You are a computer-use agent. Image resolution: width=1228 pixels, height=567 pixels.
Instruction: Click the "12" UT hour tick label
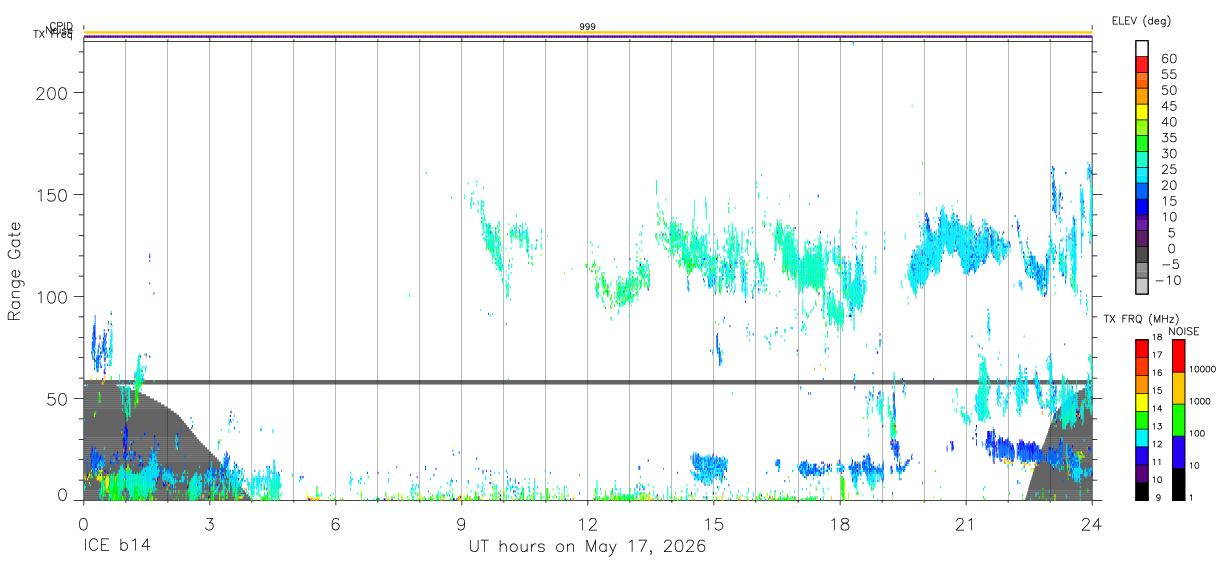pos(588,524)
